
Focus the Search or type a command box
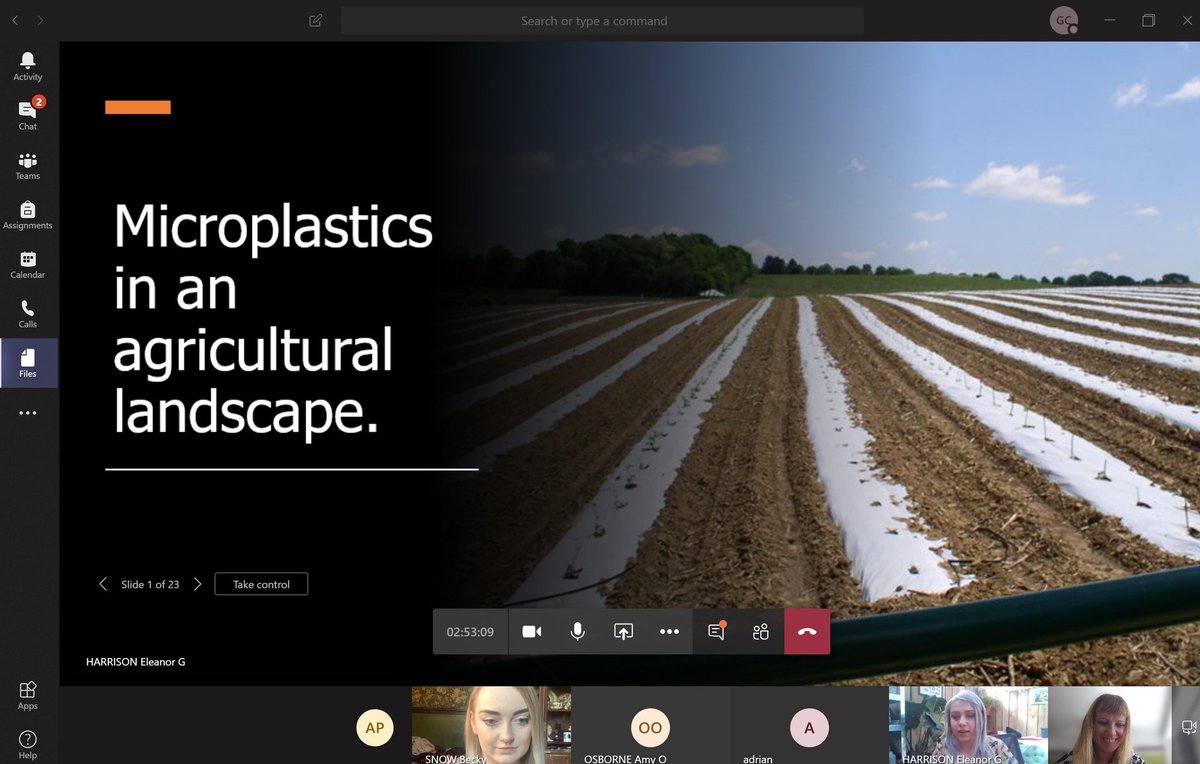click(x=602, y=20)
